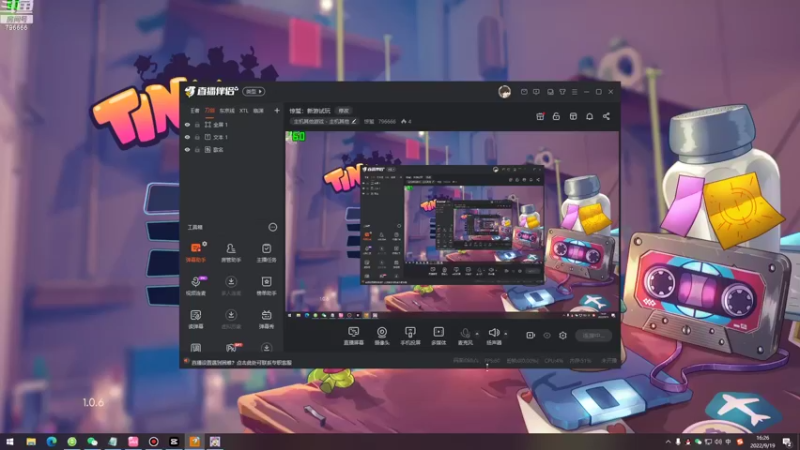Lock the 文本 1 source with its padlock

pyautogui.click(x=197, y=137)
